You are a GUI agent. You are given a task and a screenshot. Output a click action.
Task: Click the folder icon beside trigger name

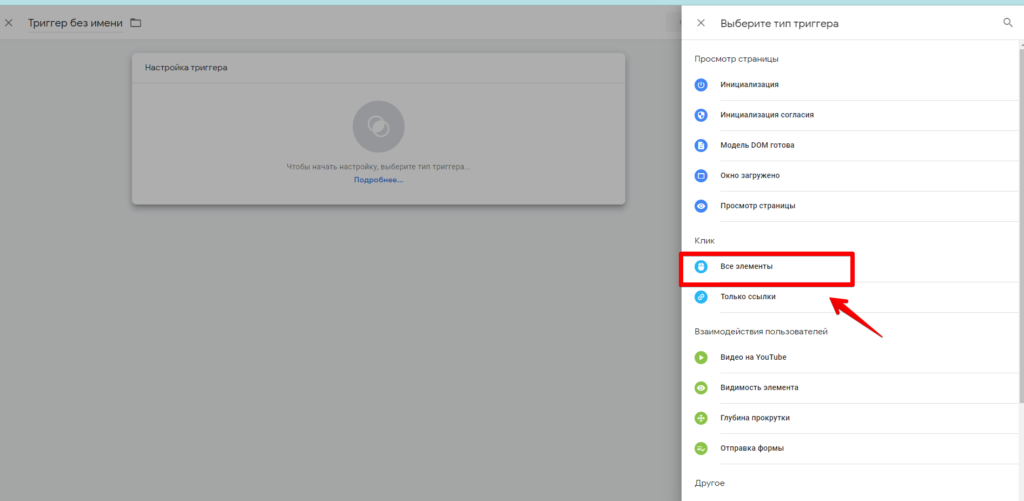click(135, 23)
